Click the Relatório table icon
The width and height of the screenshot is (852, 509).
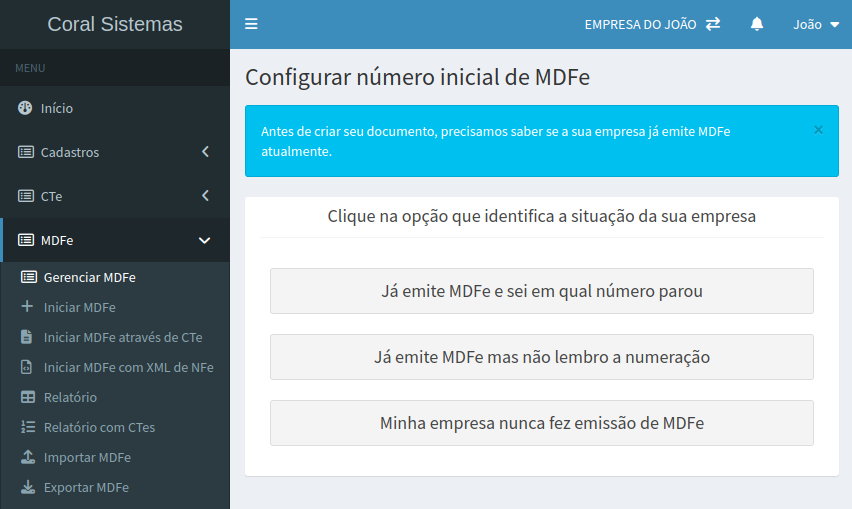[27, 397]
